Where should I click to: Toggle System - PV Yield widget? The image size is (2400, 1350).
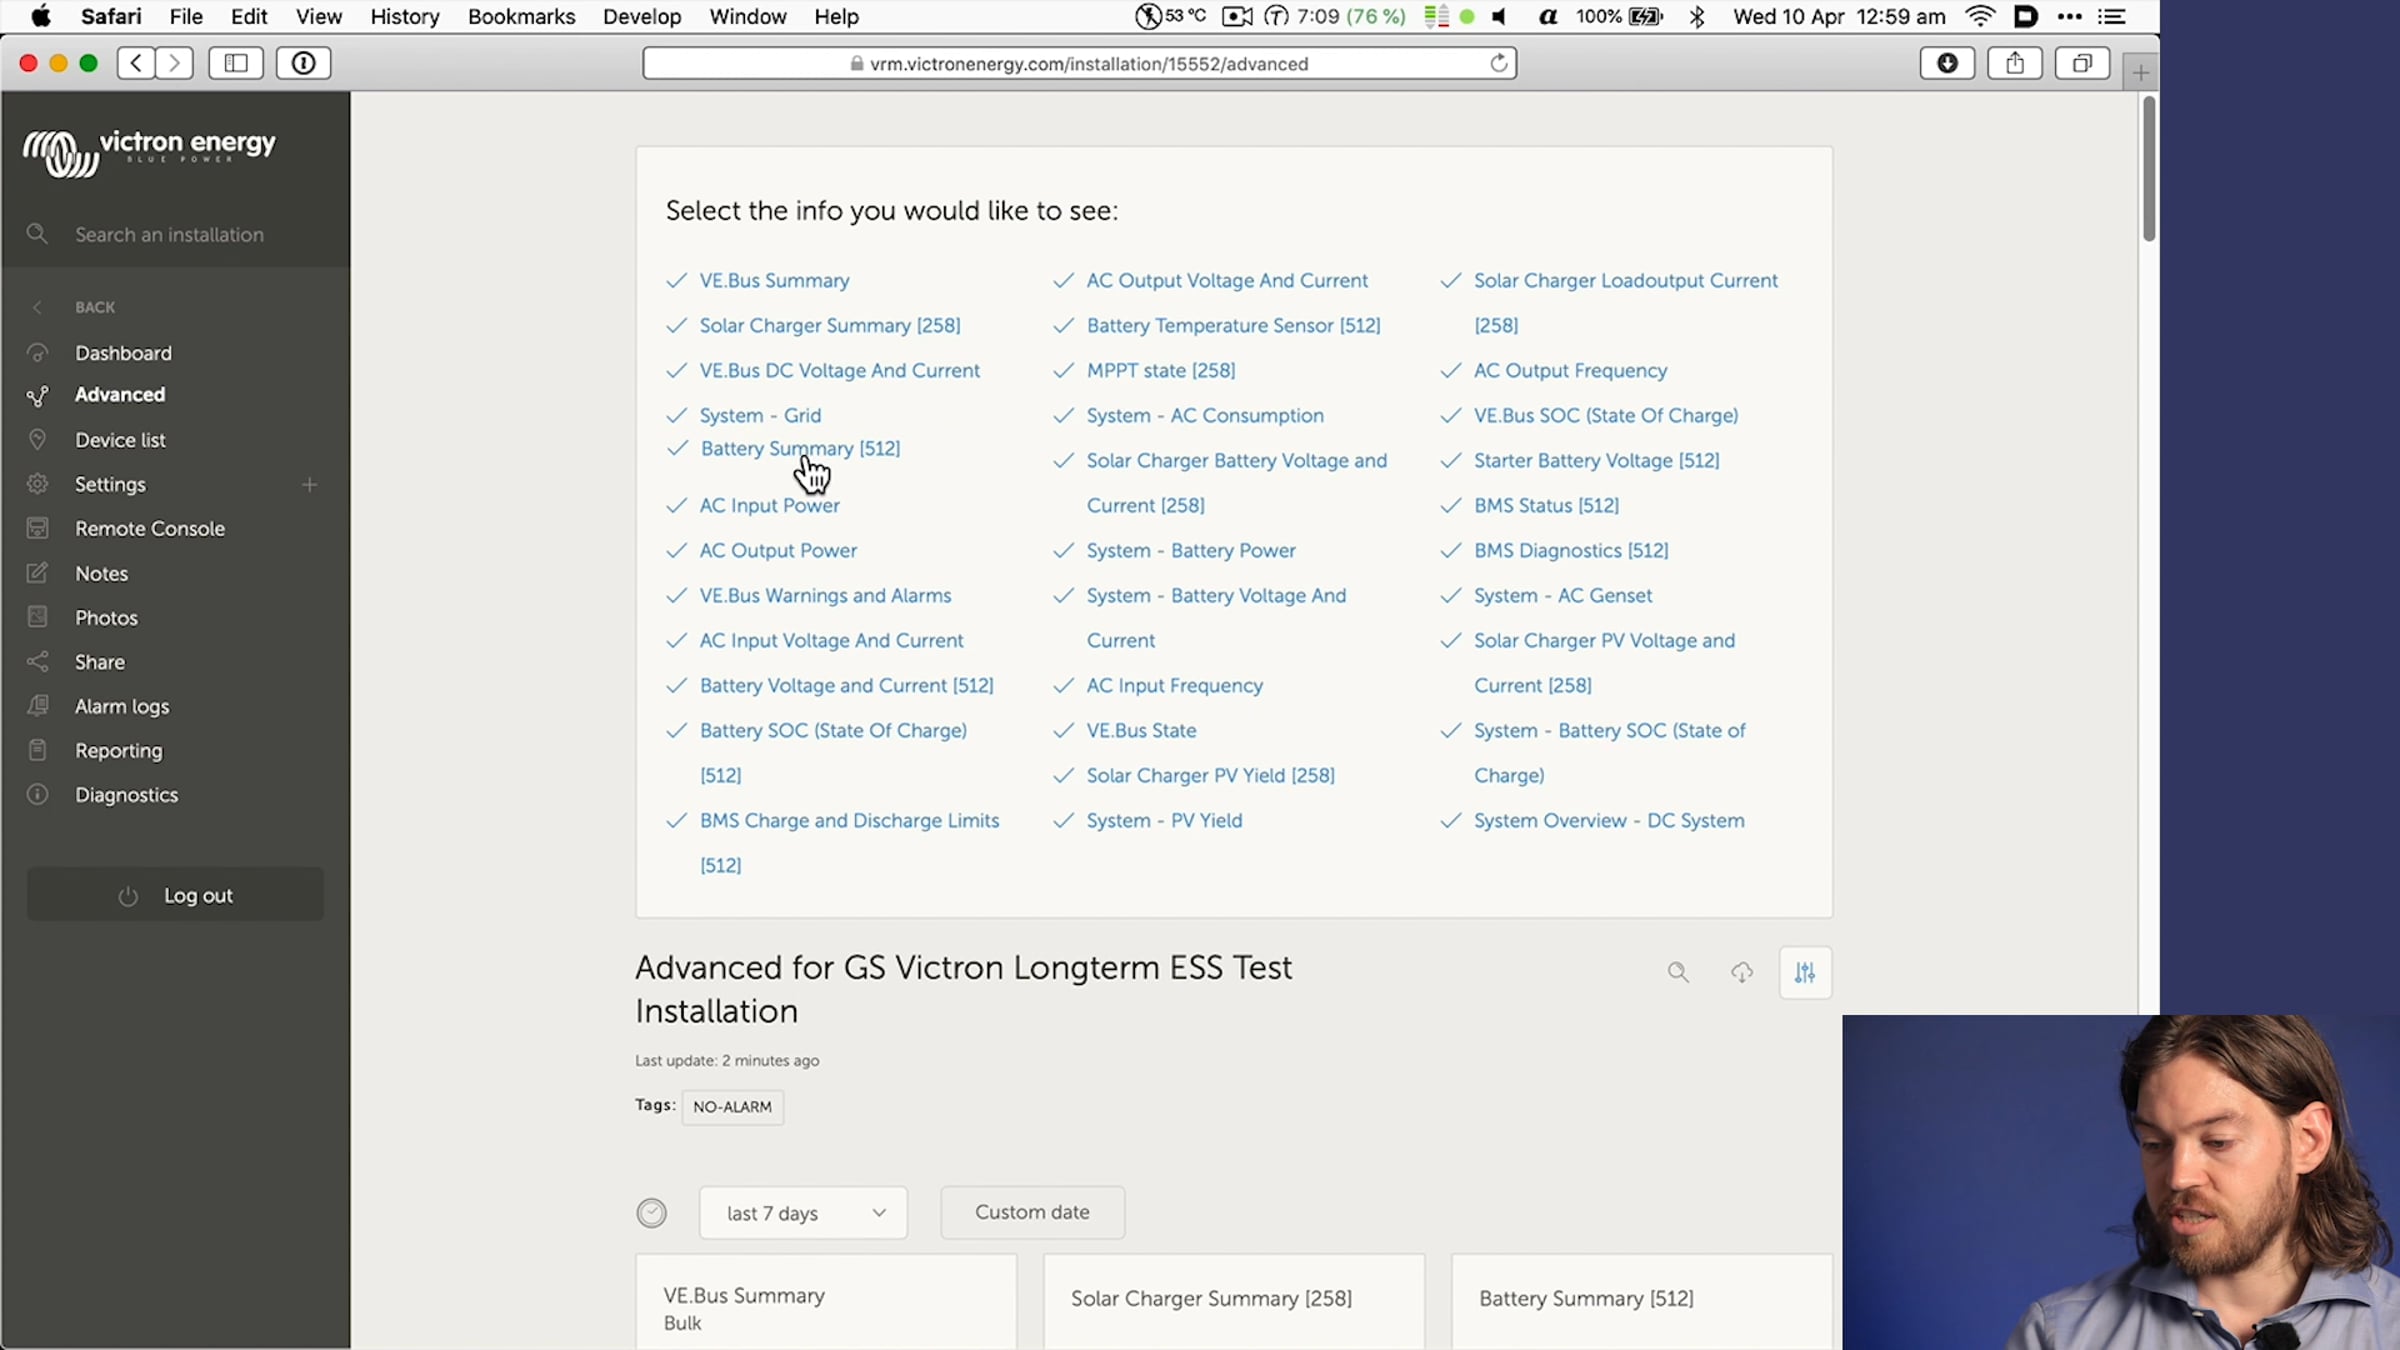(x=1164, y=821)
